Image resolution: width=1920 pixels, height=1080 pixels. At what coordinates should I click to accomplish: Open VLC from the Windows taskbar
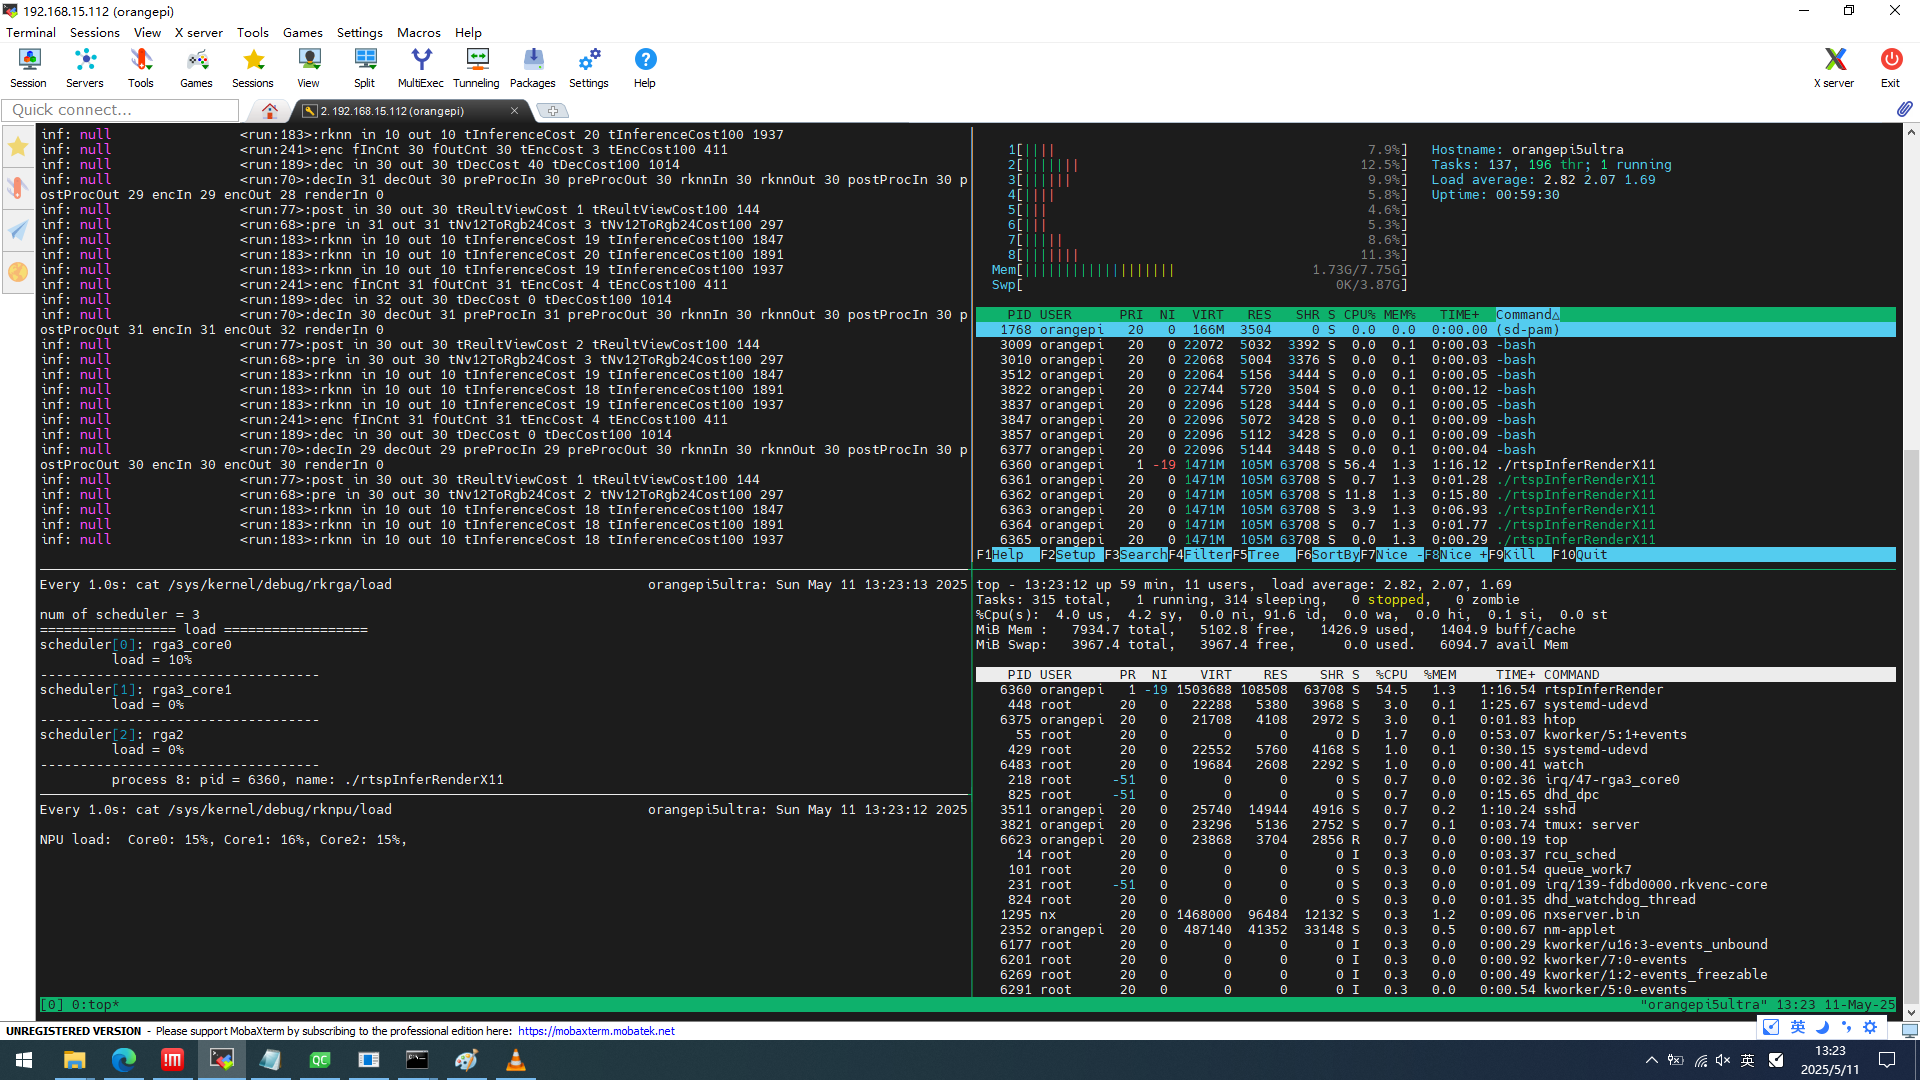tap(515, 1060)
